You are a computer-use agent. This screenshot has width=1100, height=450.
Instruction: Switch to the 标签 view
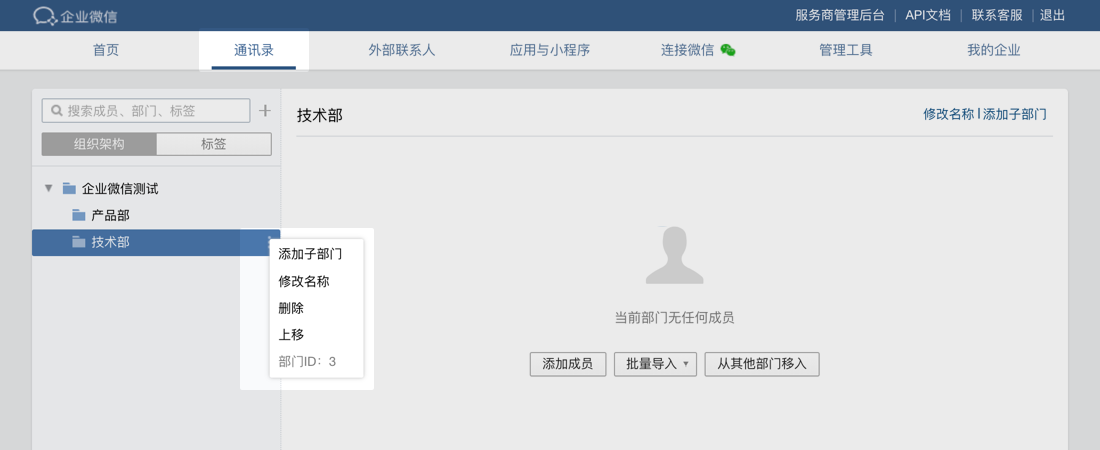(214, 144)
